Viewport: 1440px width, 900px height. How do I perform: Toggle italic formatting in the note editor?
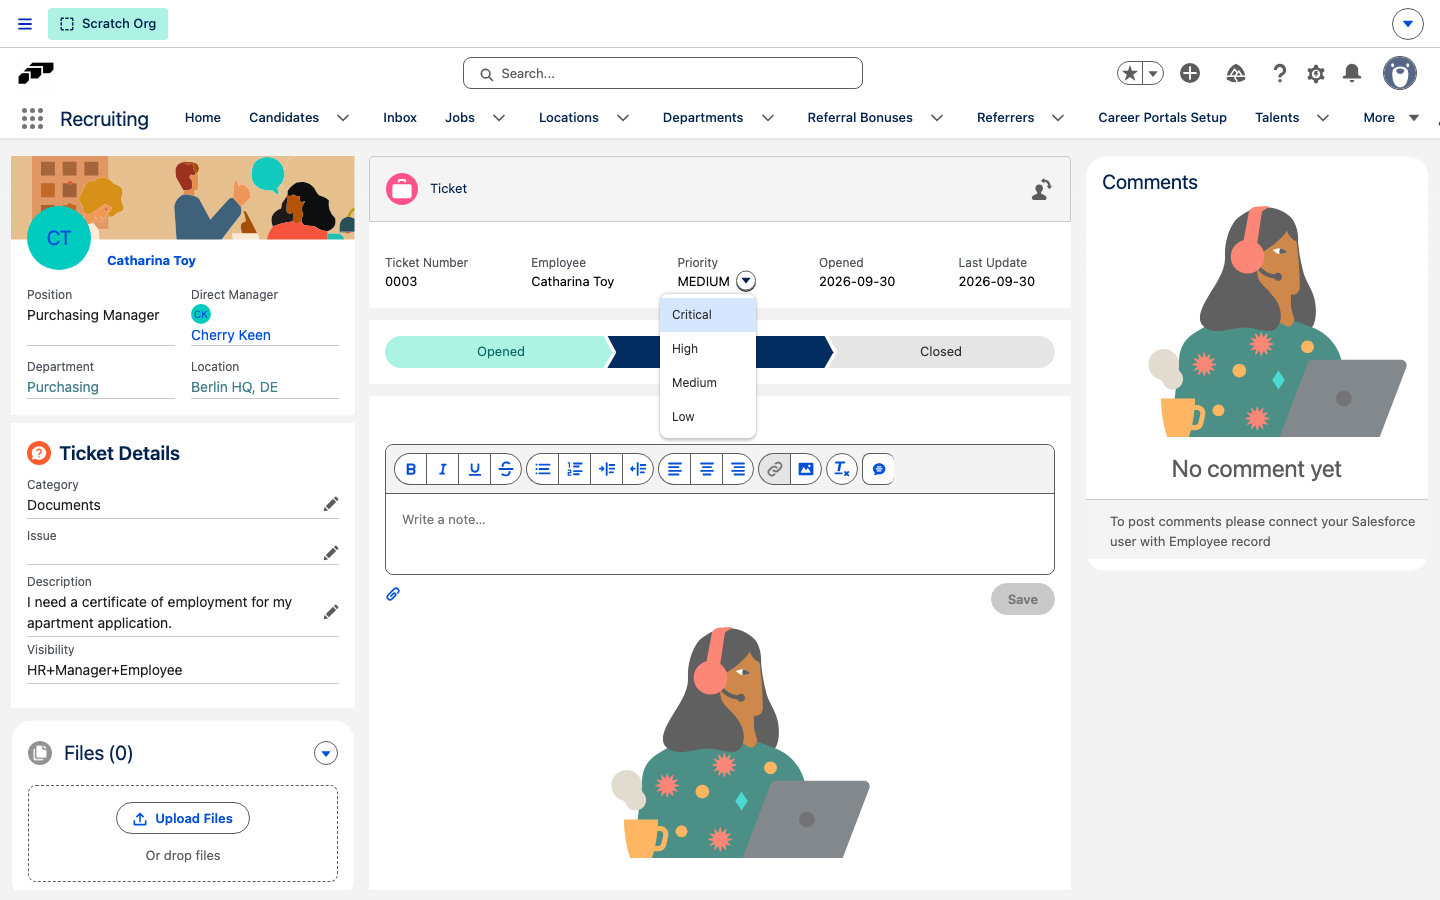pos(443,469)
